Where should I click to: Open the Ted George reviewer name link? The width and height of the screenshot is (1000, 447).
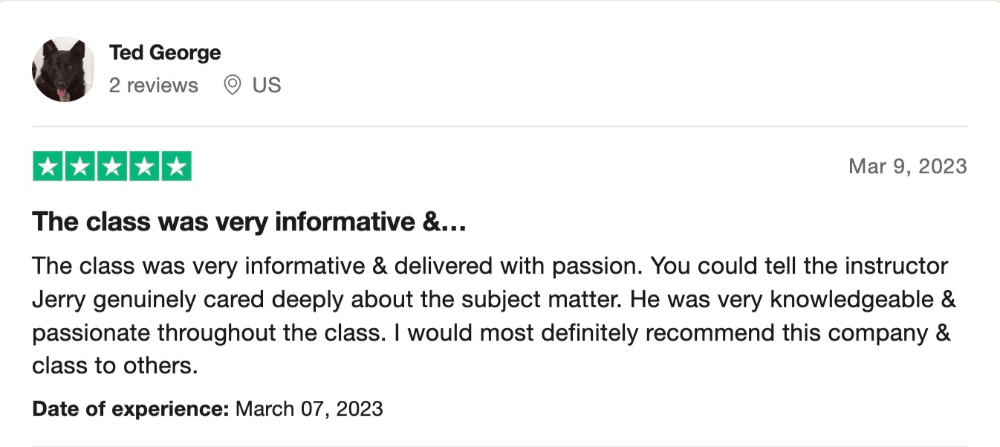point(165,52)
